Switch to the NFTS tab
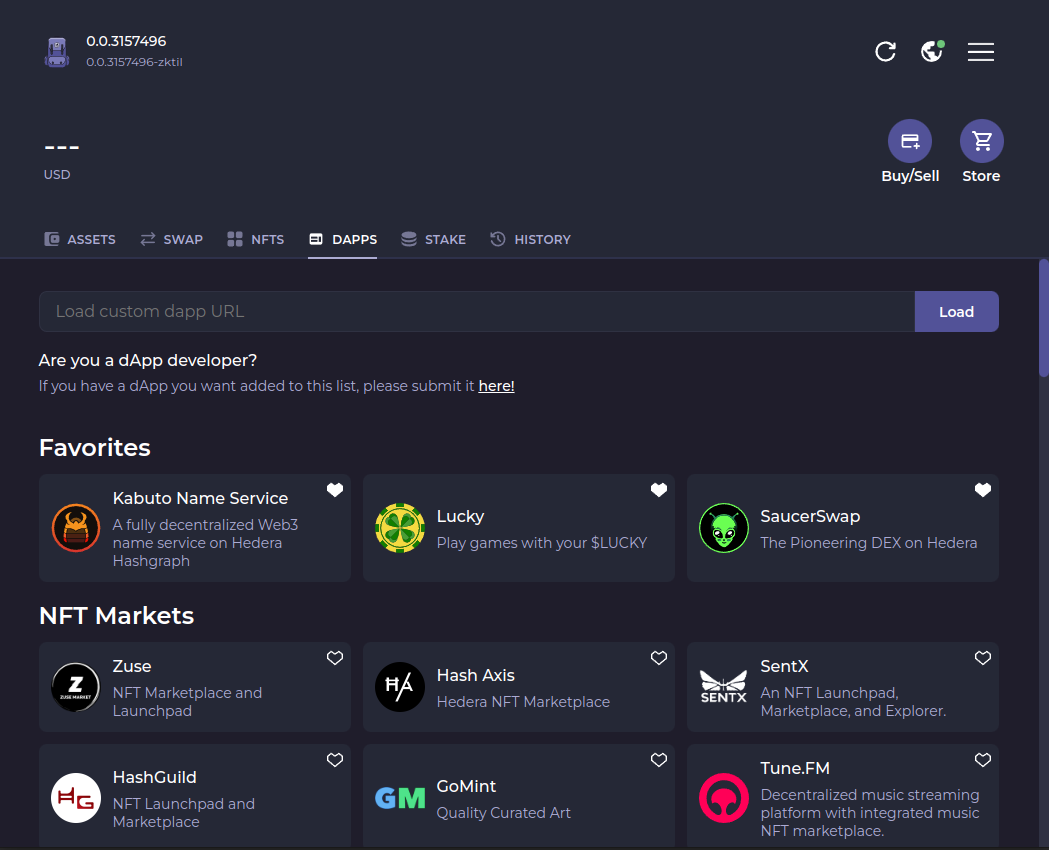 (256, 239)
